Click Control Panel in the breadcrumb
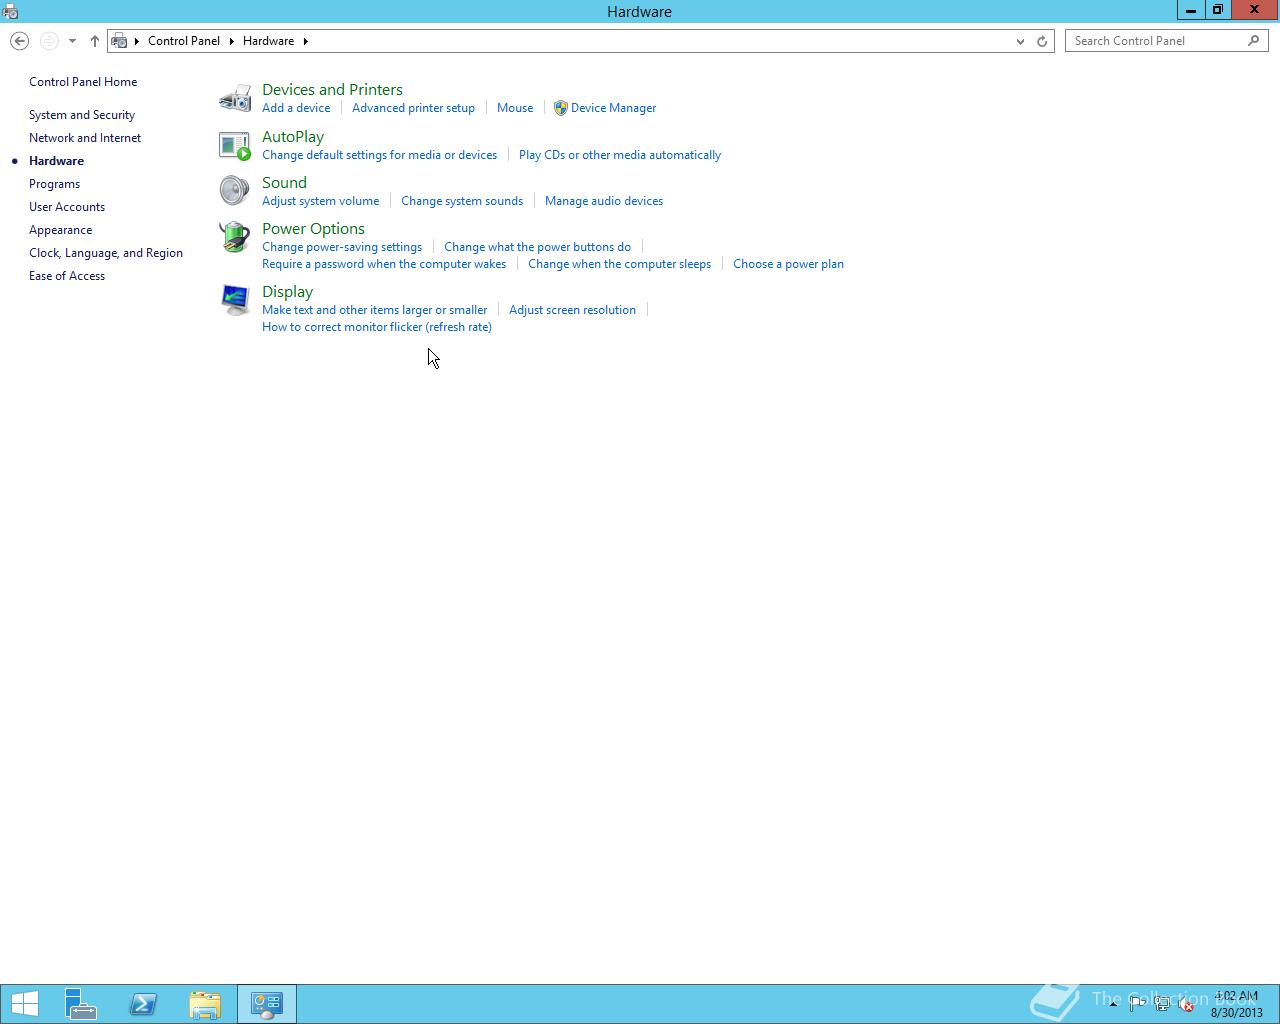This screenshot has height=1024, width=1280. pyautogui.click(x=184, y=41)
